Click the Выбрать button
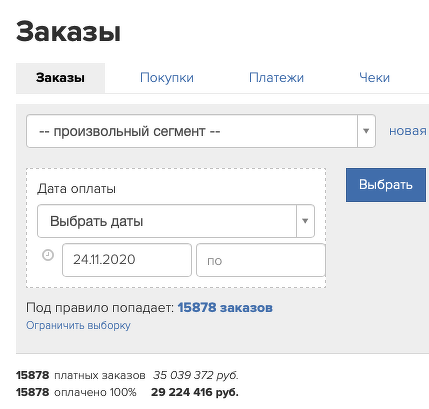The height and width of the screenshot is (409, 429). [x=386, y=185]
